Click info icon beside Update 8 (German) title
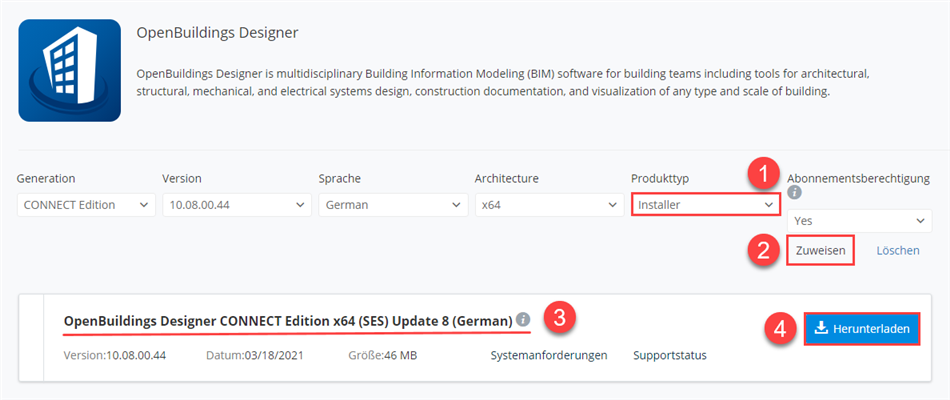The width and height of the screenshot is (950, 400). (523, 319)
